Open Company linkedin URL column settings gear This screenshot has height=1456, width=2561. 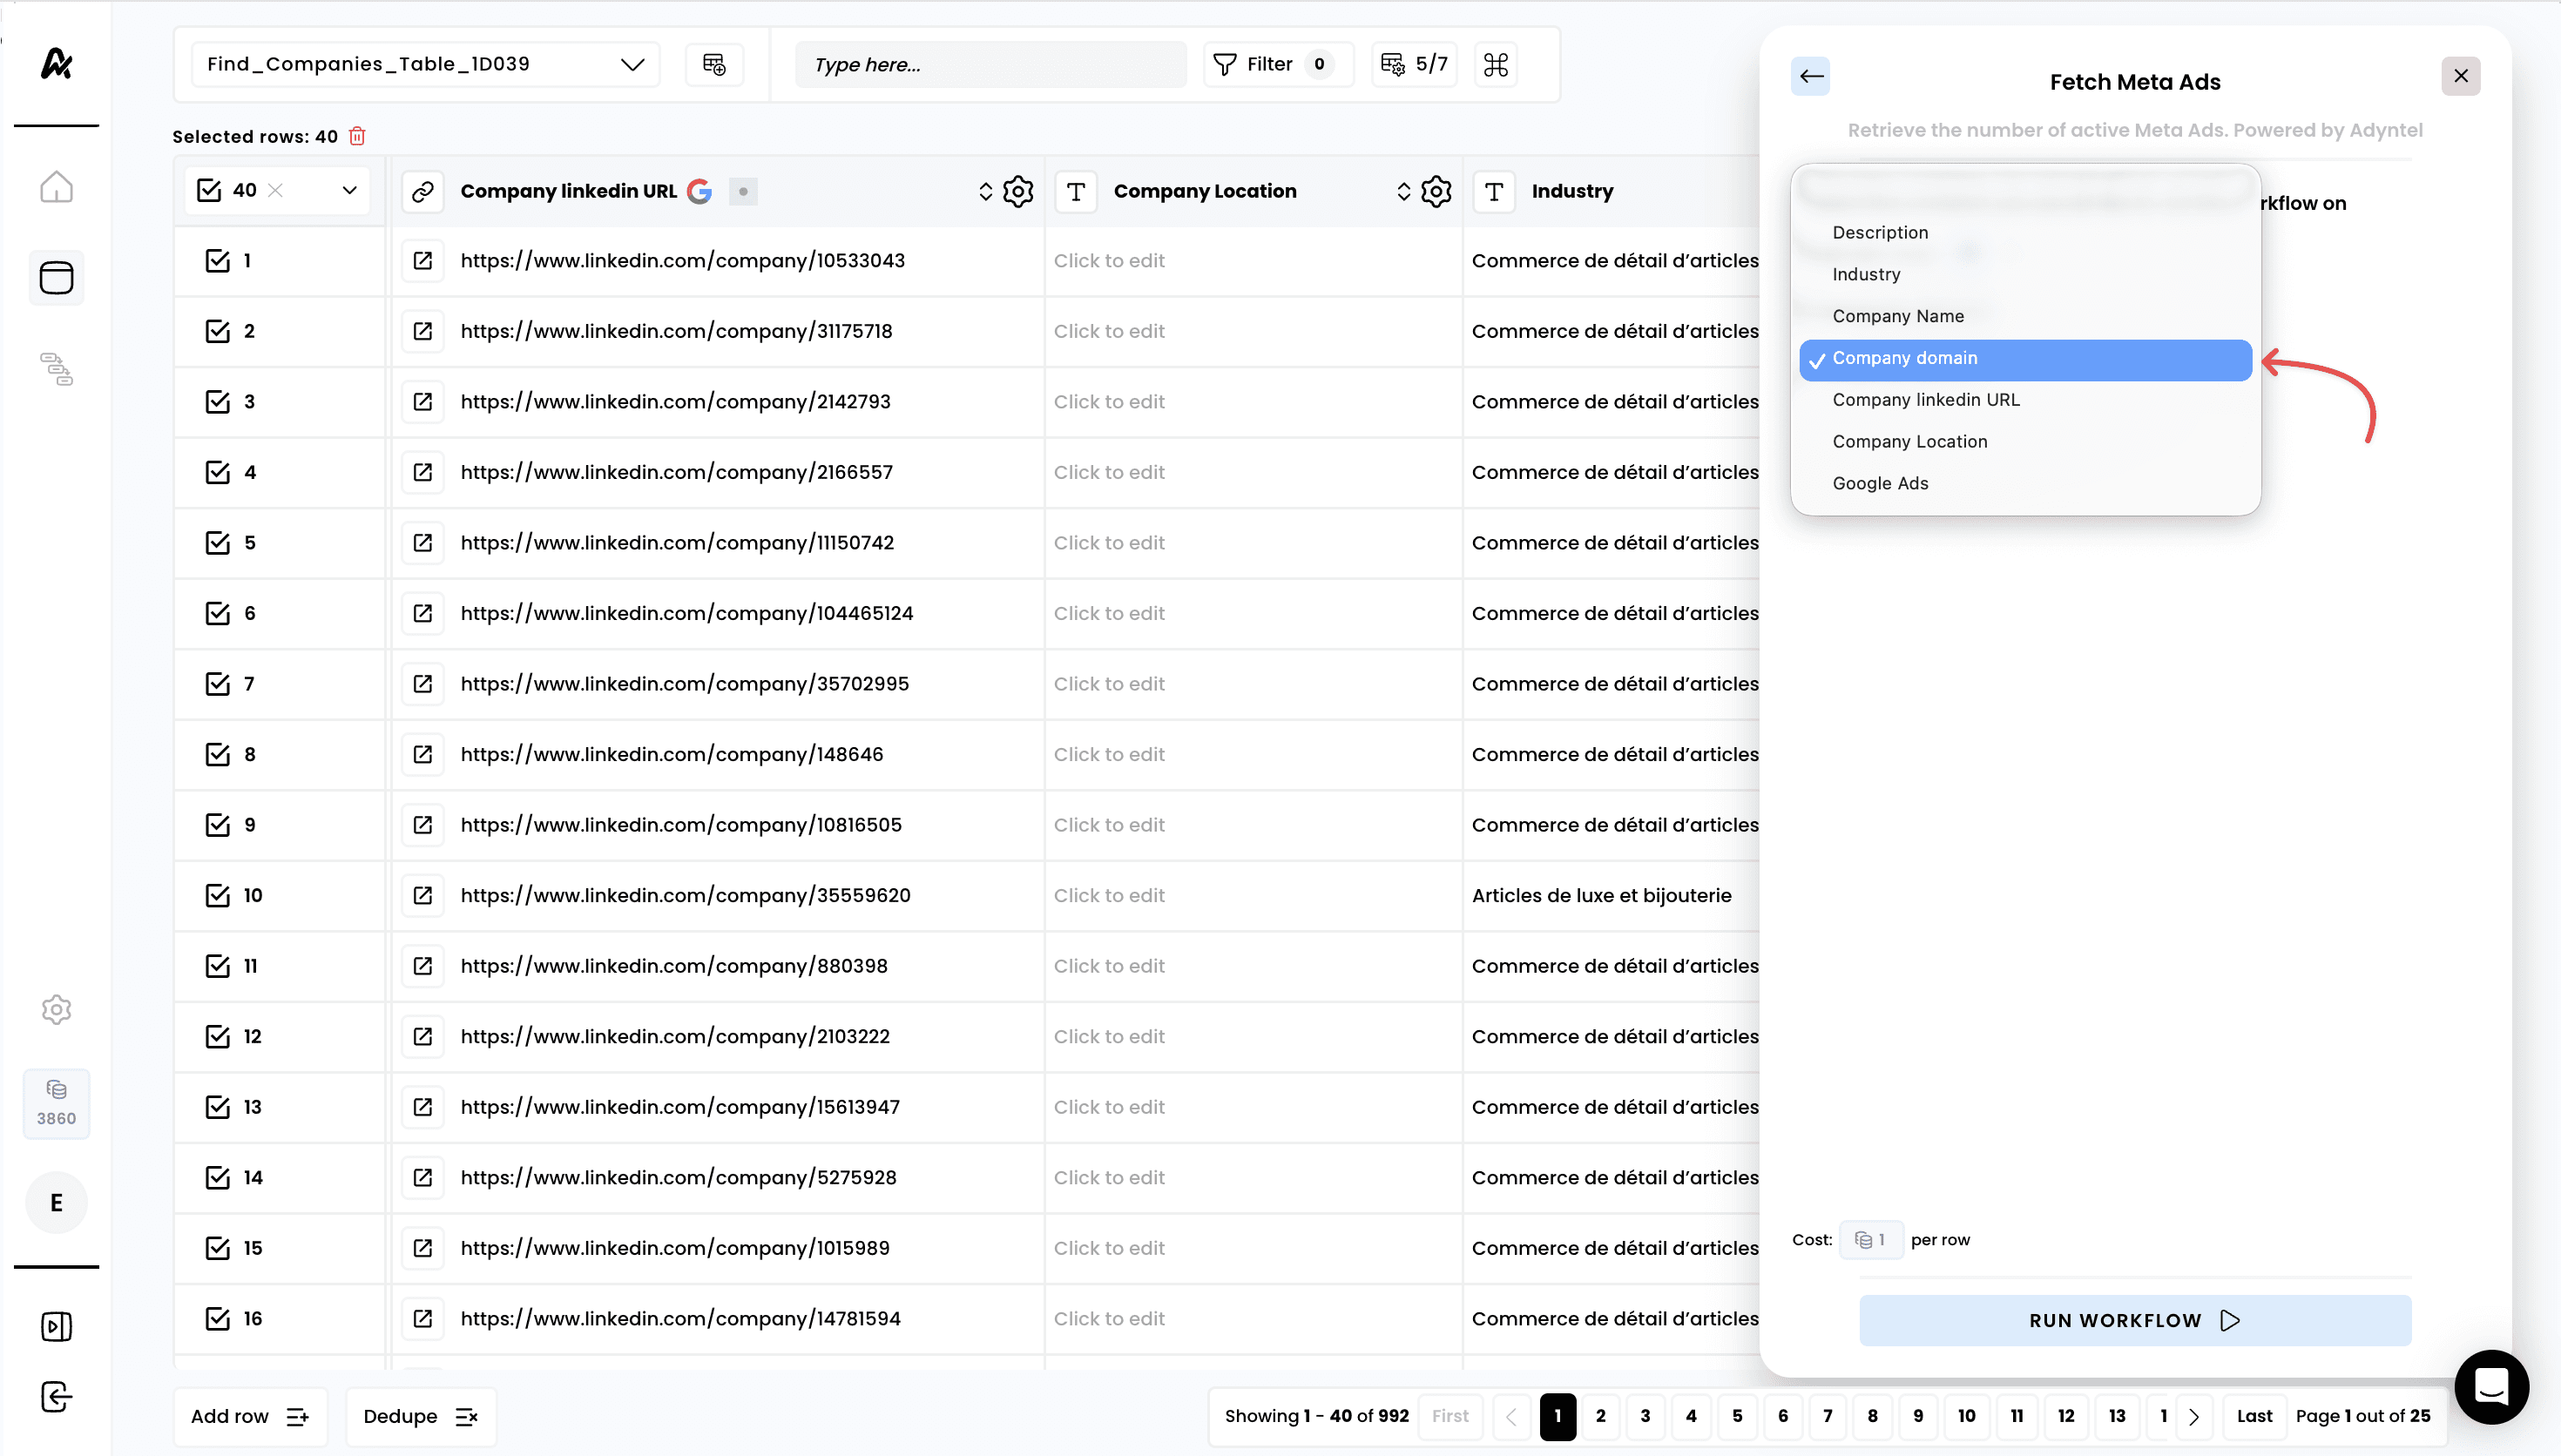tap(1018, 191)
